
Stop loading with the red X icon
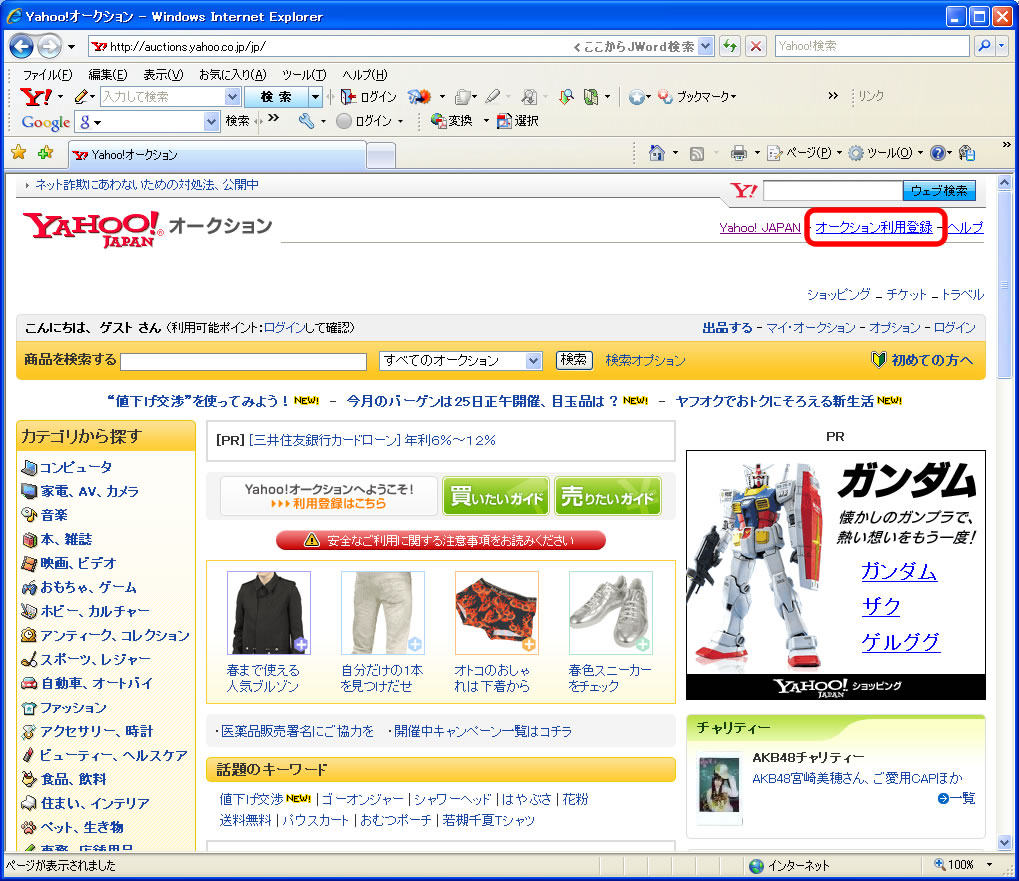755,46
